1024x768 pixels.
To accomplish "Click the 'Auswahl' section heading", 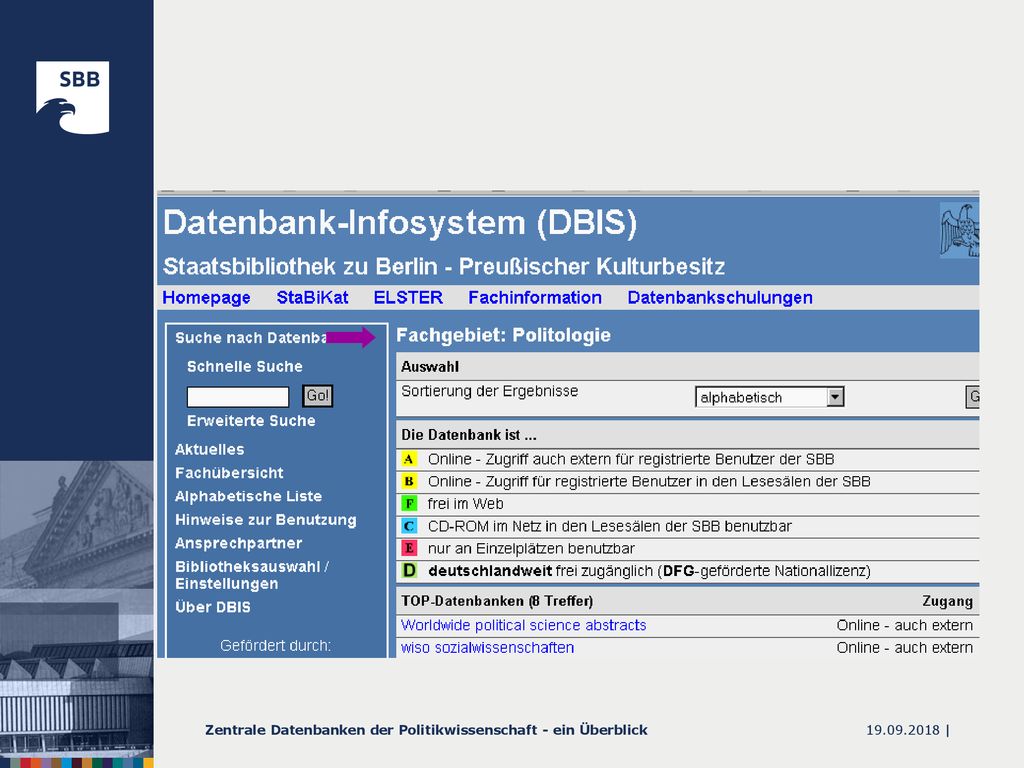I will pyautogui.click(x=430, y=367).
